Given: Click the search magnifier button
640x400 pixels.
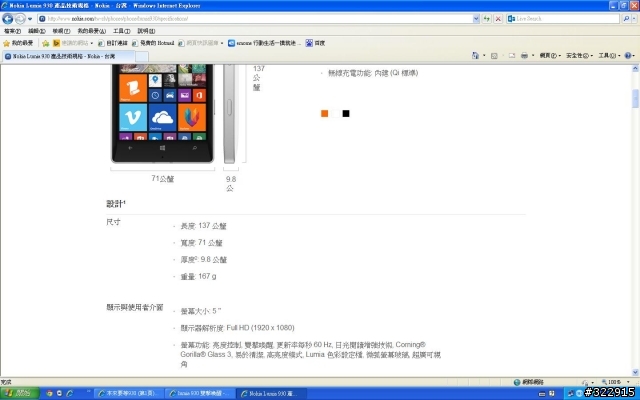Looking at the screenshot, I should click(x=626, y=19).
